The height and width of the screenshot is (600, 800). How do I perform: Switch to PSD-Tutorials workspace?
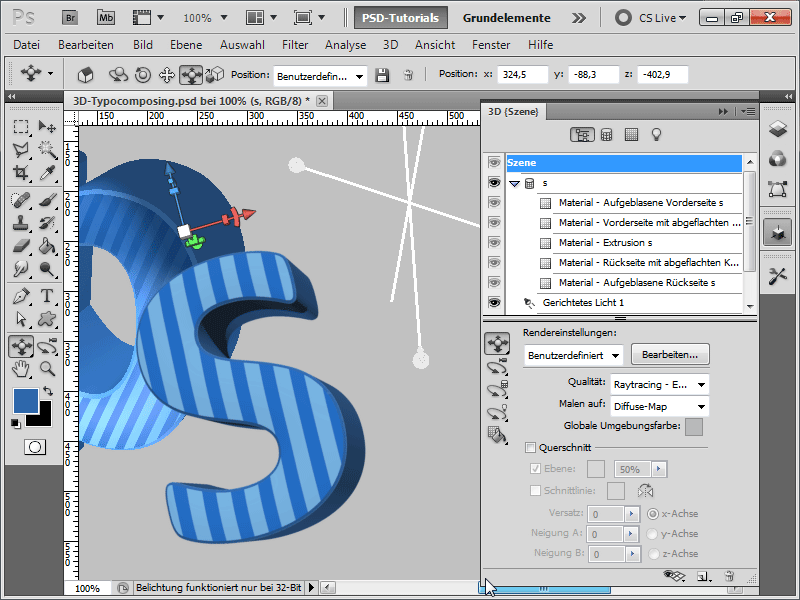401,18
